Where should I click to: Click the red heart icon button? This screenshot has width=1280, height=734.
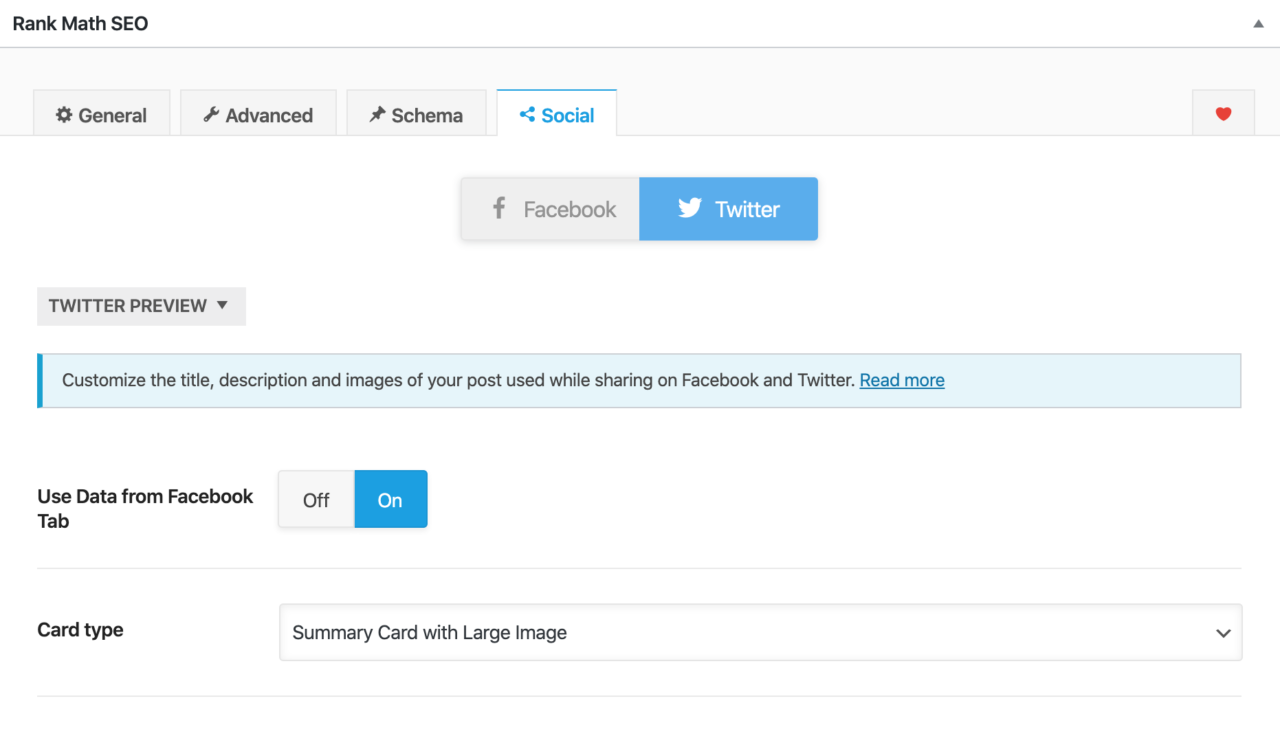point(1223,114)
